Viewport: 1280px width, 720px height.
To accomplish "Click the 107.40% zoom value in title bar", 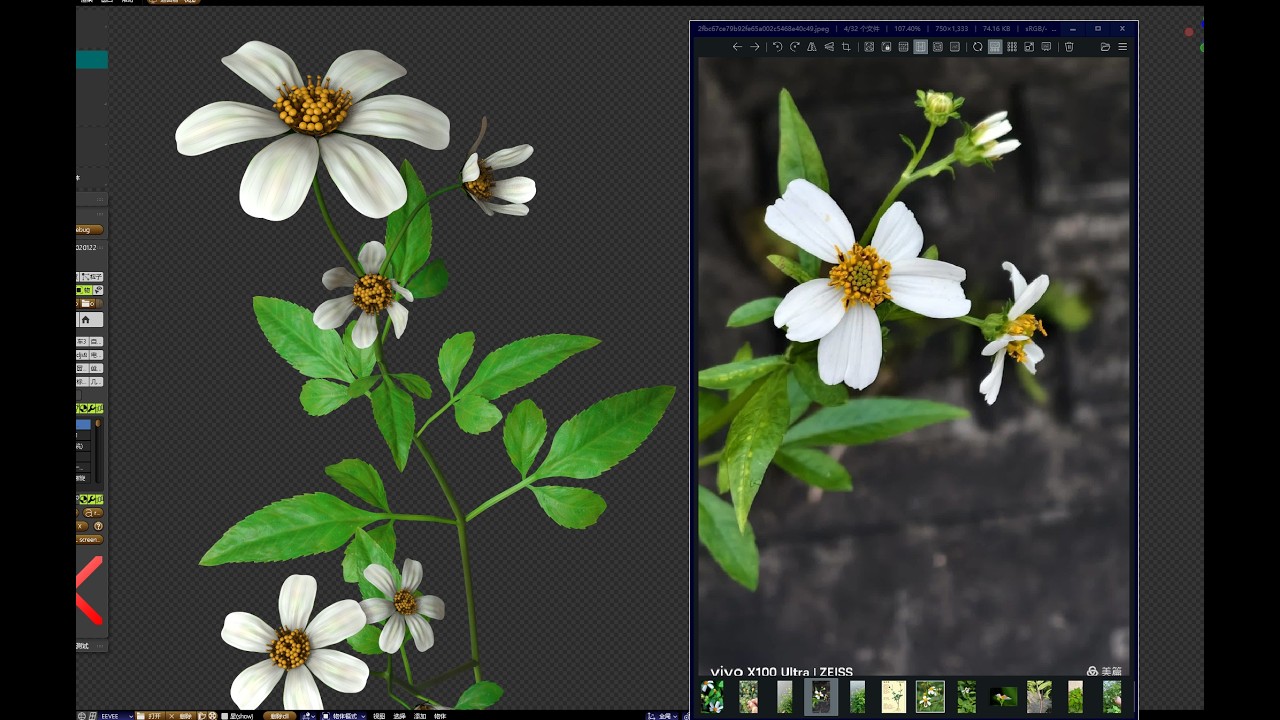I will (907, 29).
